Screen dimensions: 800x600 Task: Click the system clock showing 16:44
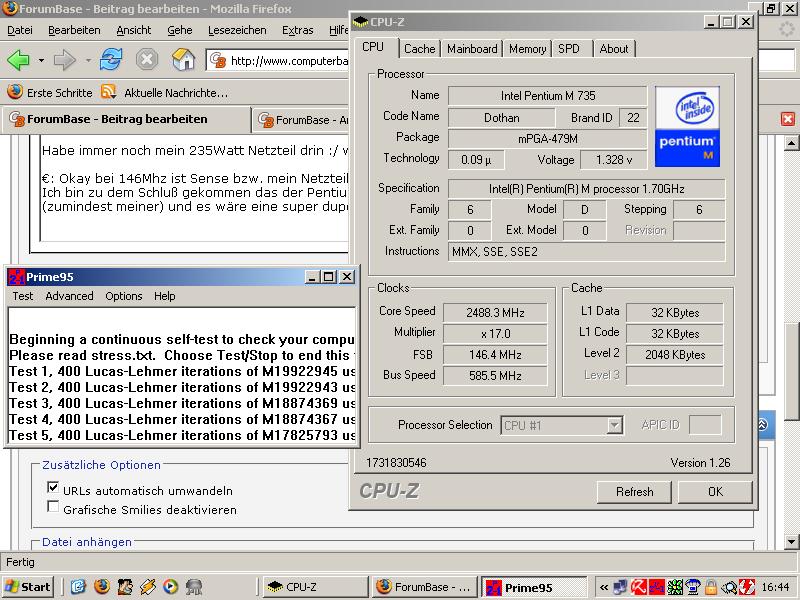(x=776, y=587)
